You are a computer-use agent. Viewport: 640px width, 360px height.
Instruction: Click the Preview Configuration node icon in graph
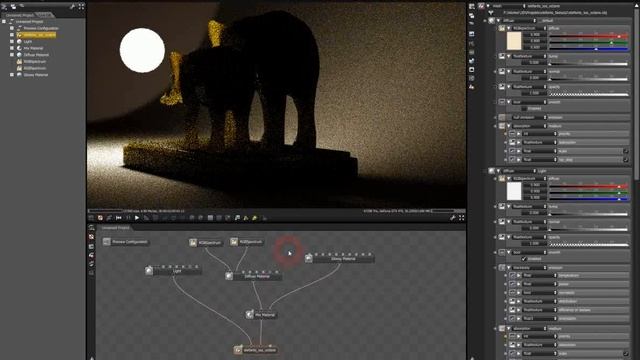107,242
